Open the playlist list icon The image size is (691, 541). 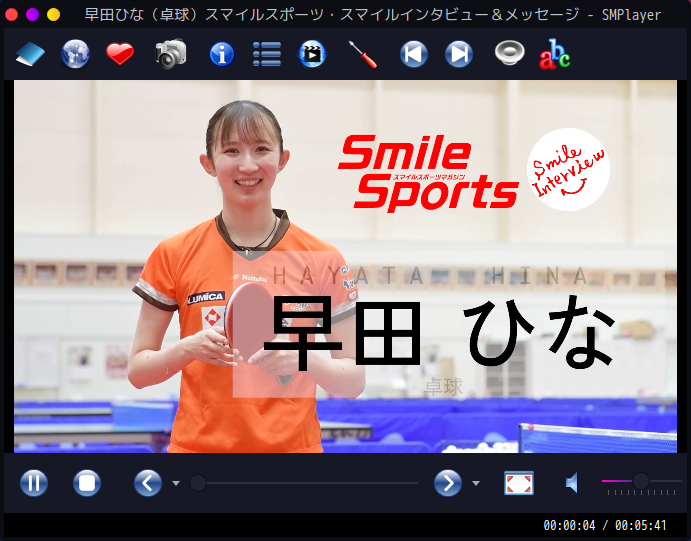coord(267,54)
